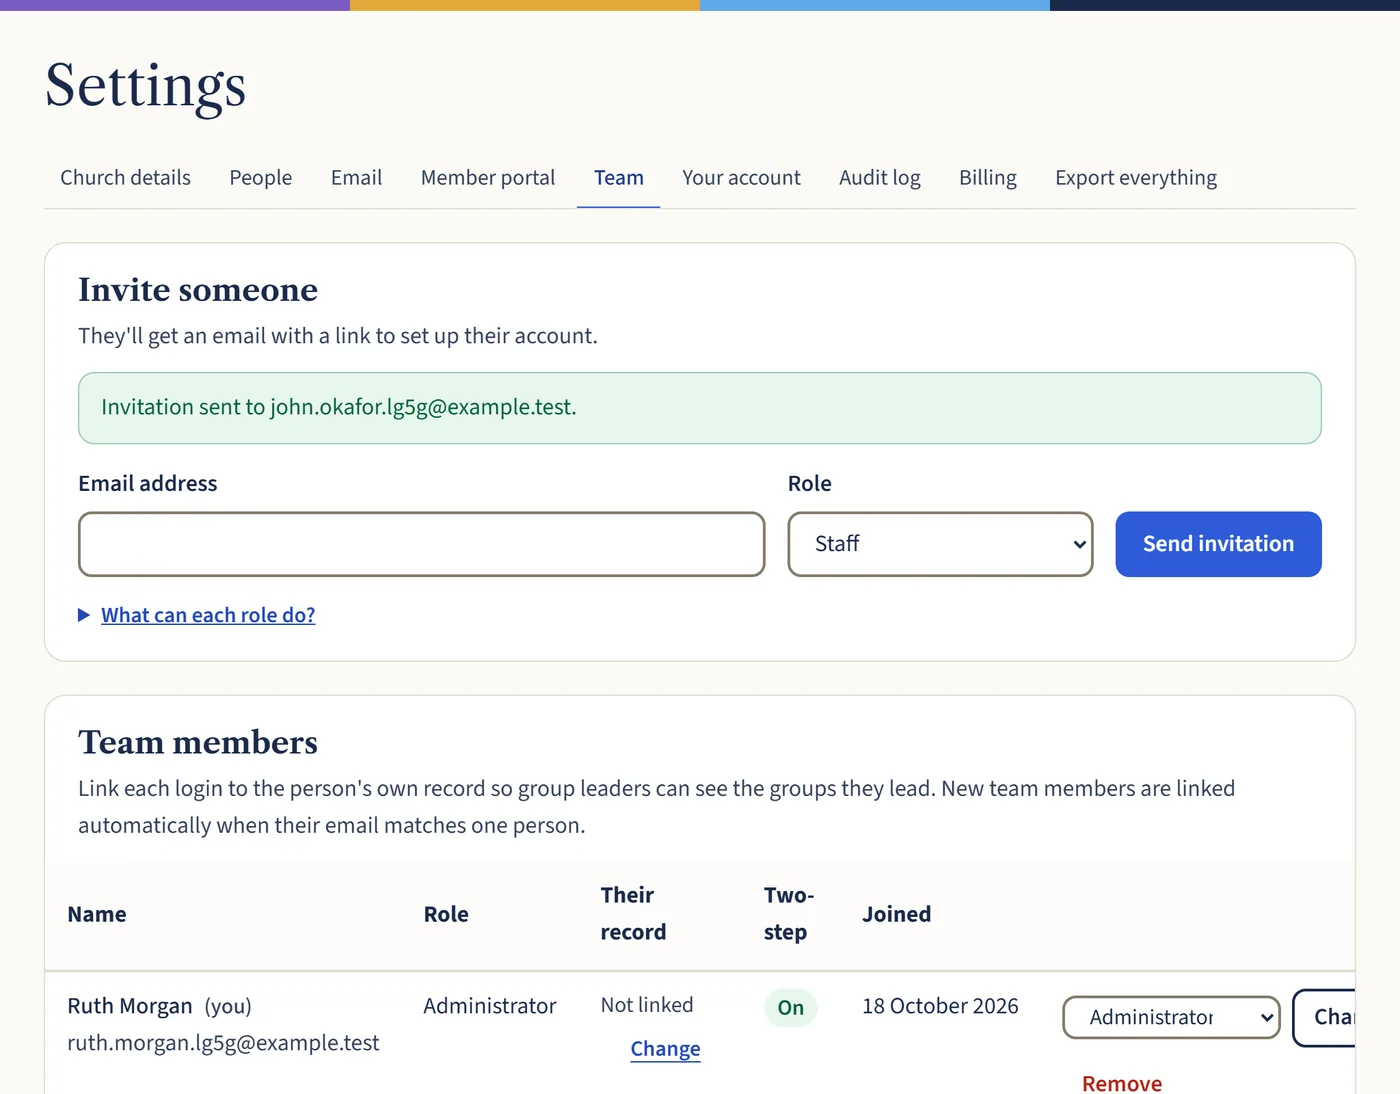Click the Email address input field
Screen dimensions: 1400x1094
tap(422, 544)
